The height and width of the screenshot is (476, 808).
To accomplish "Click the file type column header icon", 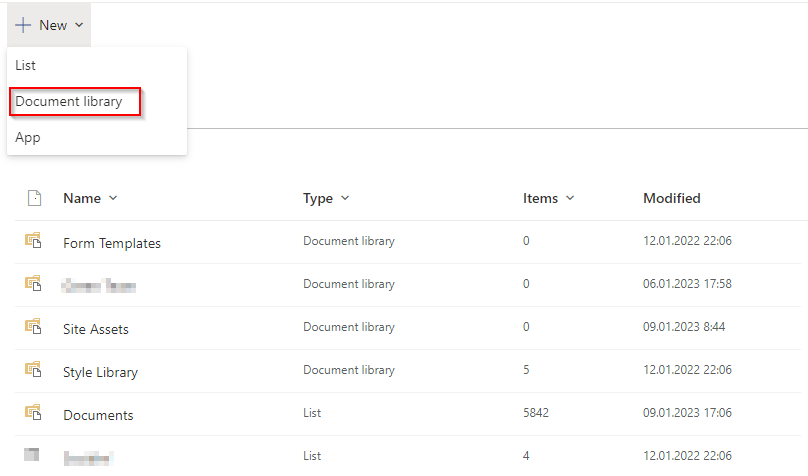I will click(34, 198).
